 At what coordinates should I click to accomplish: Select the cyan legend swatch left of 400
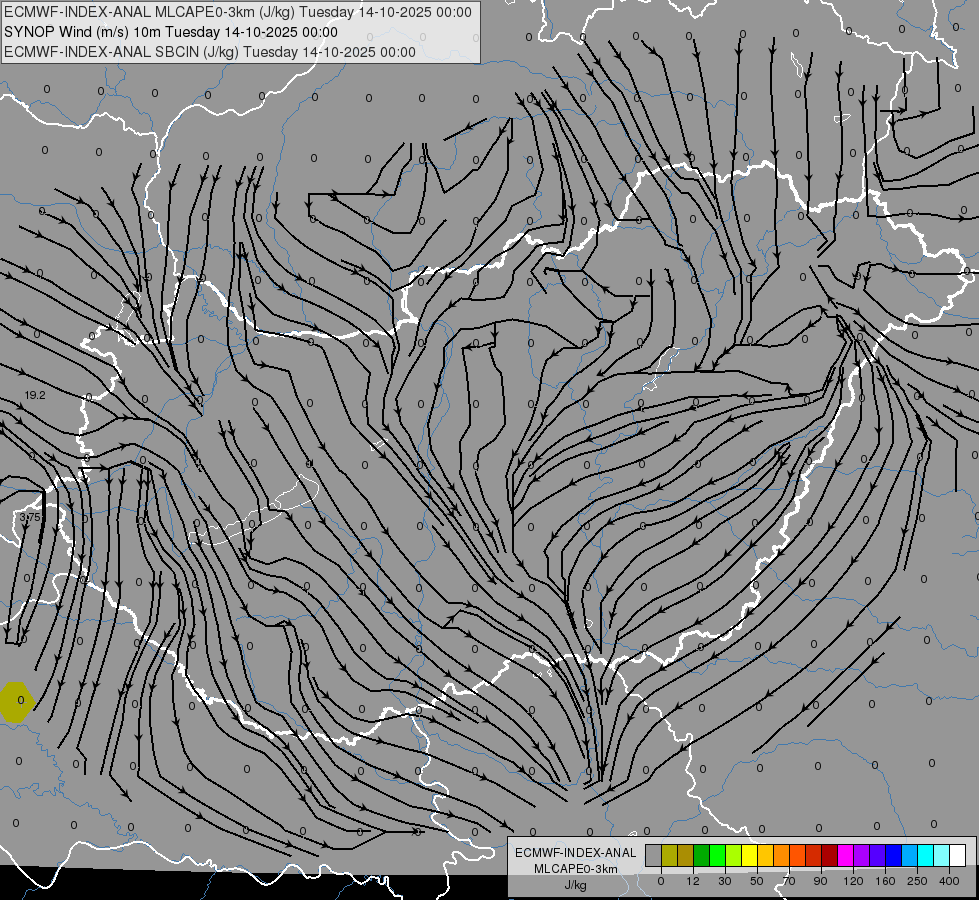(926, 855)
